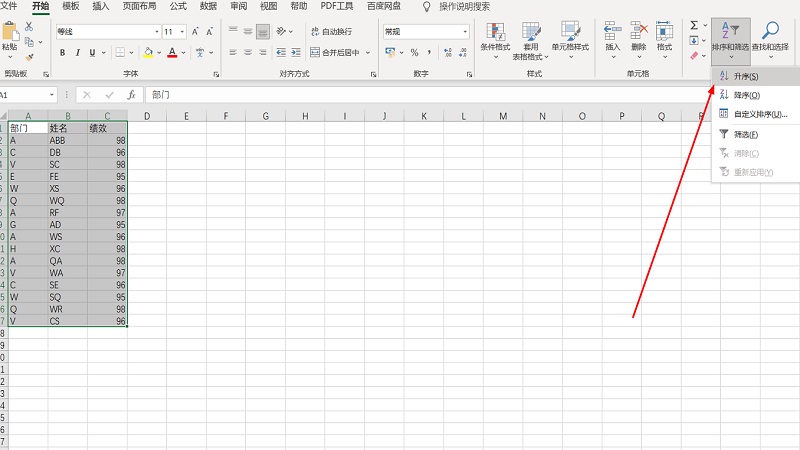800x450 pixels.
Task: Toggle Bold formatting
Action: 62,53
